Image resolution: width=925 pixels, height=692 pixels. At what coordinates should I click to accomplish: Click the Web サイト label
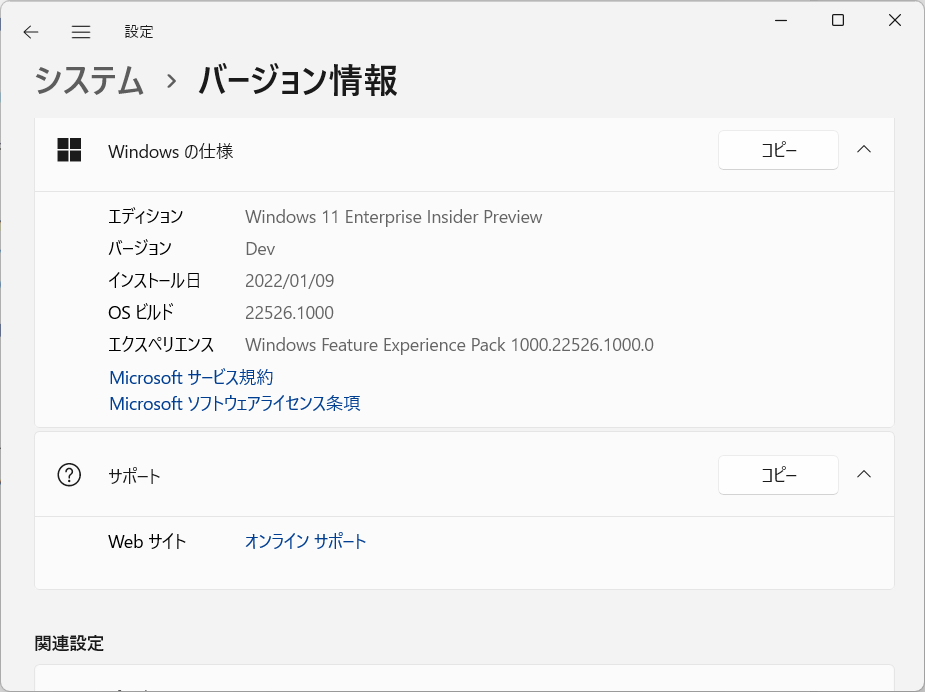[x=147, y=541]
